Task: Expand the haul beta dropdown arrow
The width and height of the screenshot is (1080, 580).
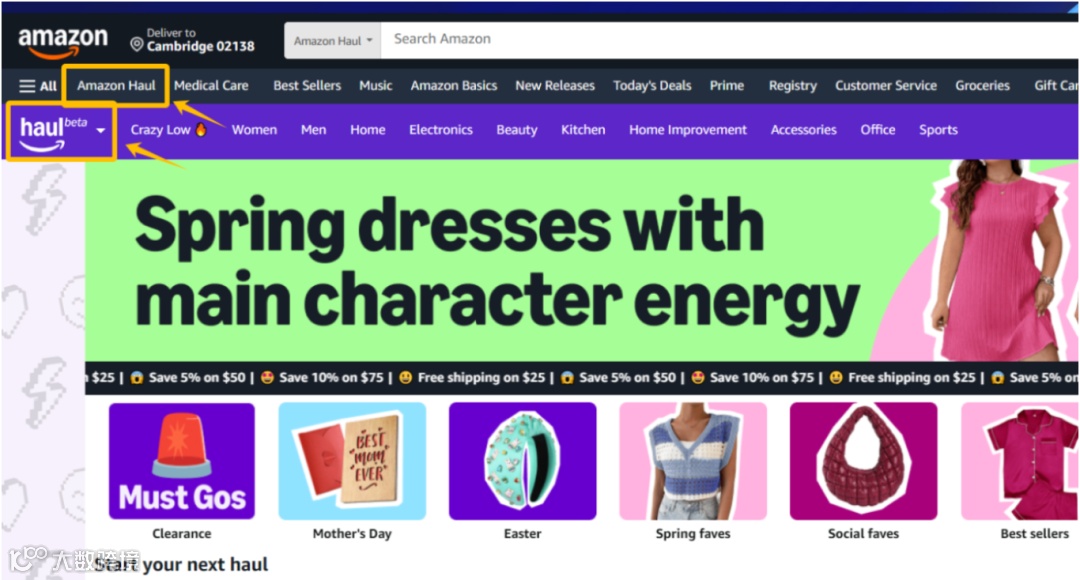Action: click(101, 130)
